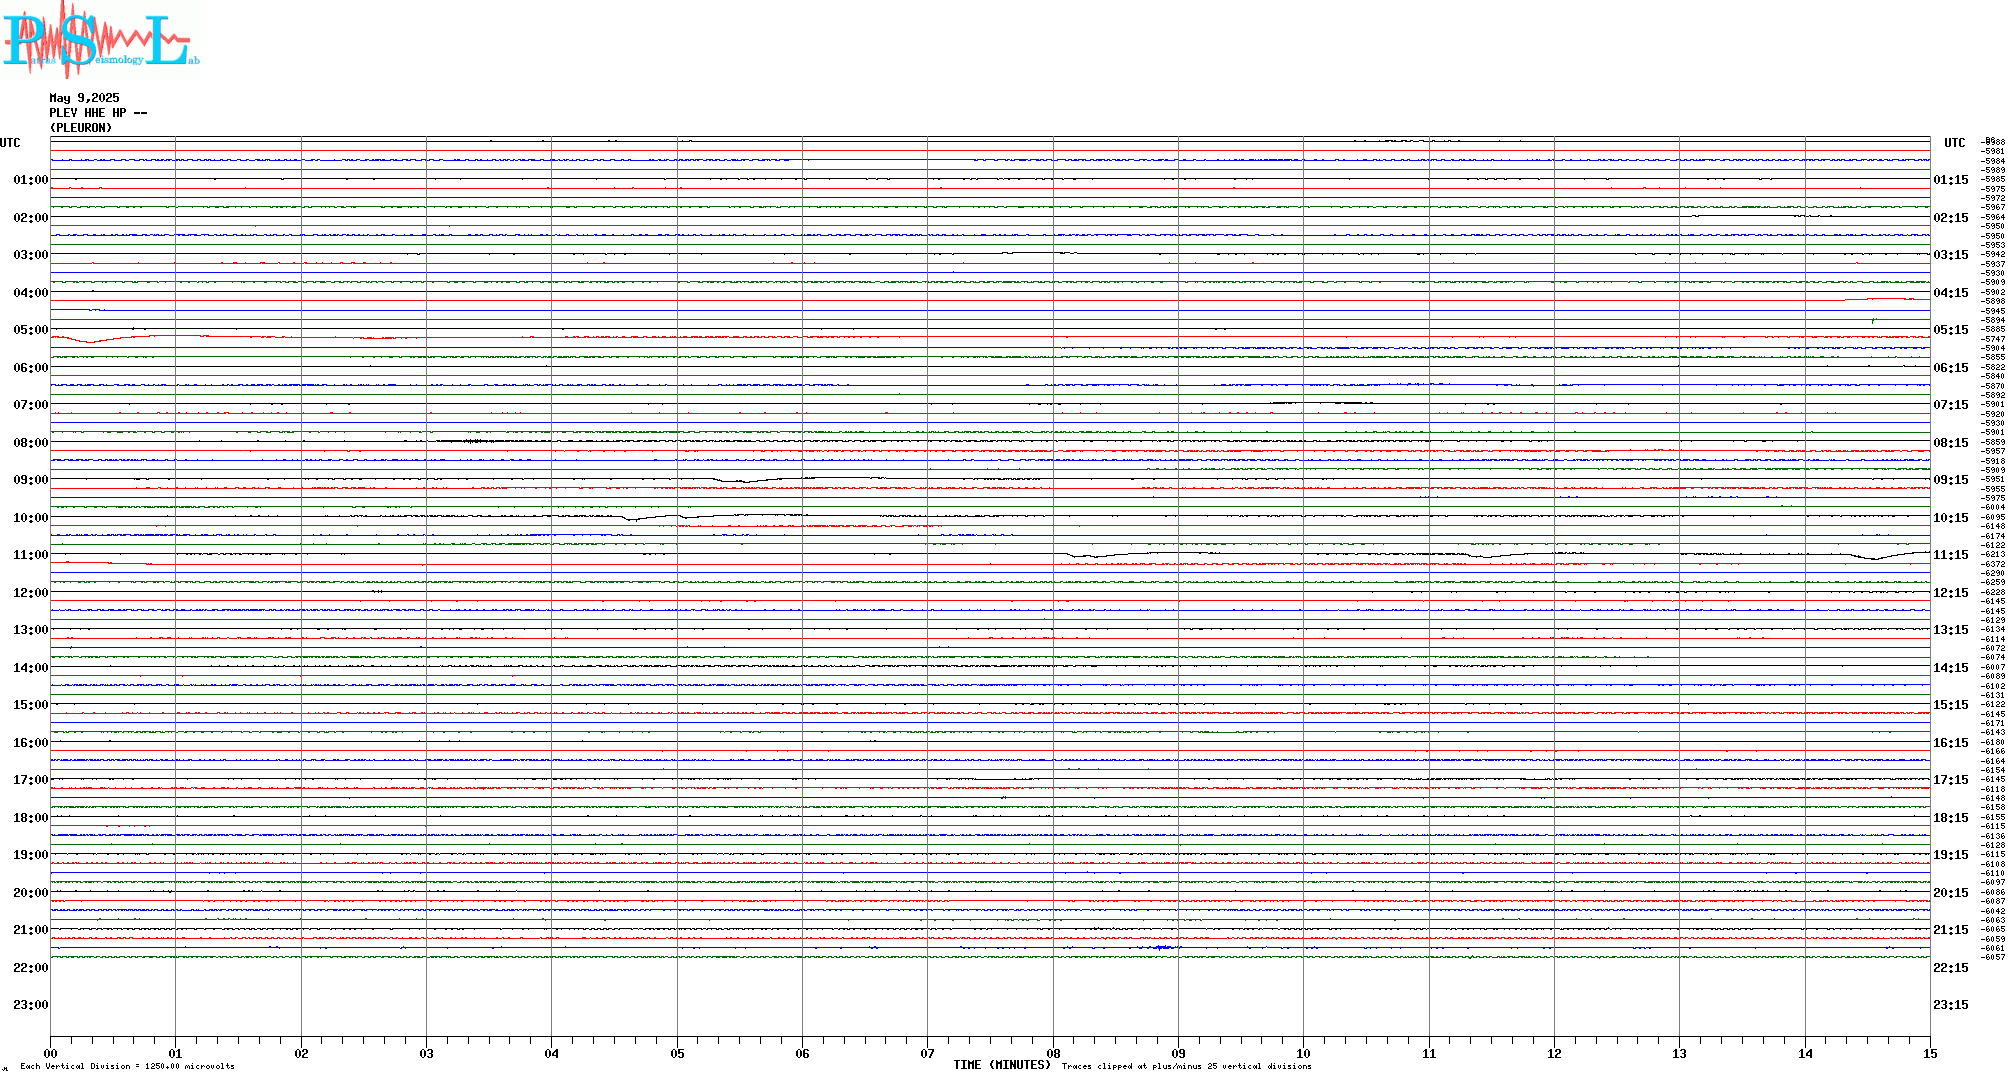Viewport: 2010px width, 1080px height.
Task: Click the 09:15 time label
Action: [1951, 480]
